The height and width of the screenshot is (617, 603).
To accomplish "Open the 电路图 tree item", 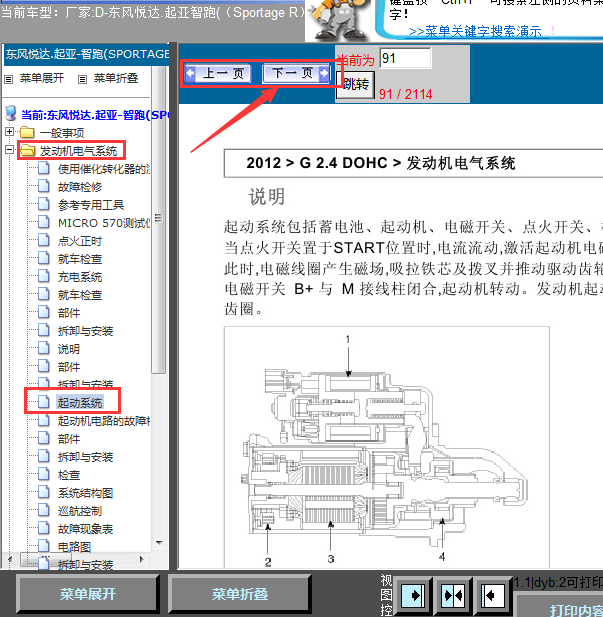I will [74, 547].
